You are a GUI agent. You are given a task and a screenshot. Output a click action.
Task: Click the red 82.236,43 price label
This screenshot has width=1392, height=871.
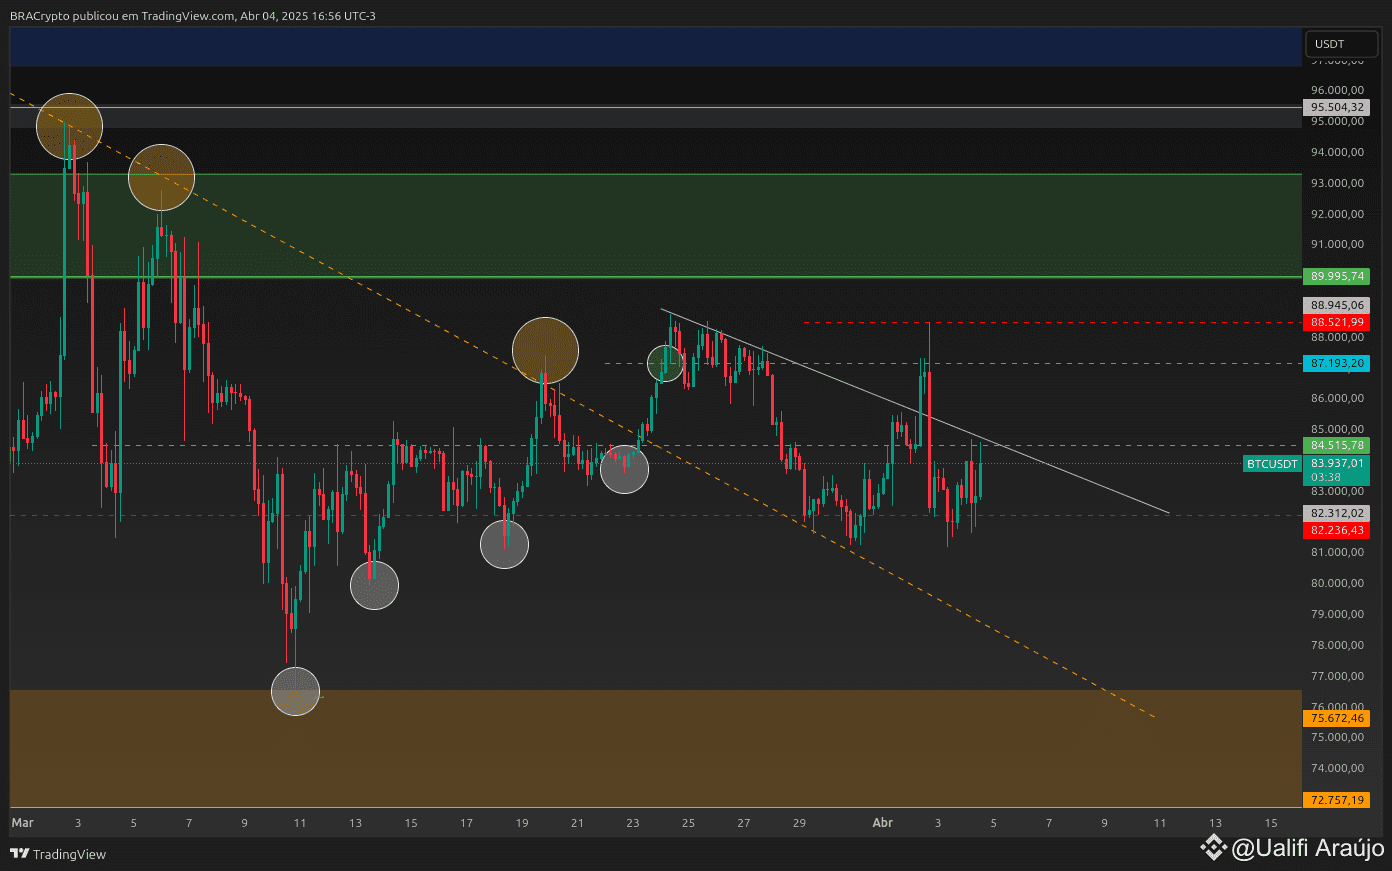1337,531
